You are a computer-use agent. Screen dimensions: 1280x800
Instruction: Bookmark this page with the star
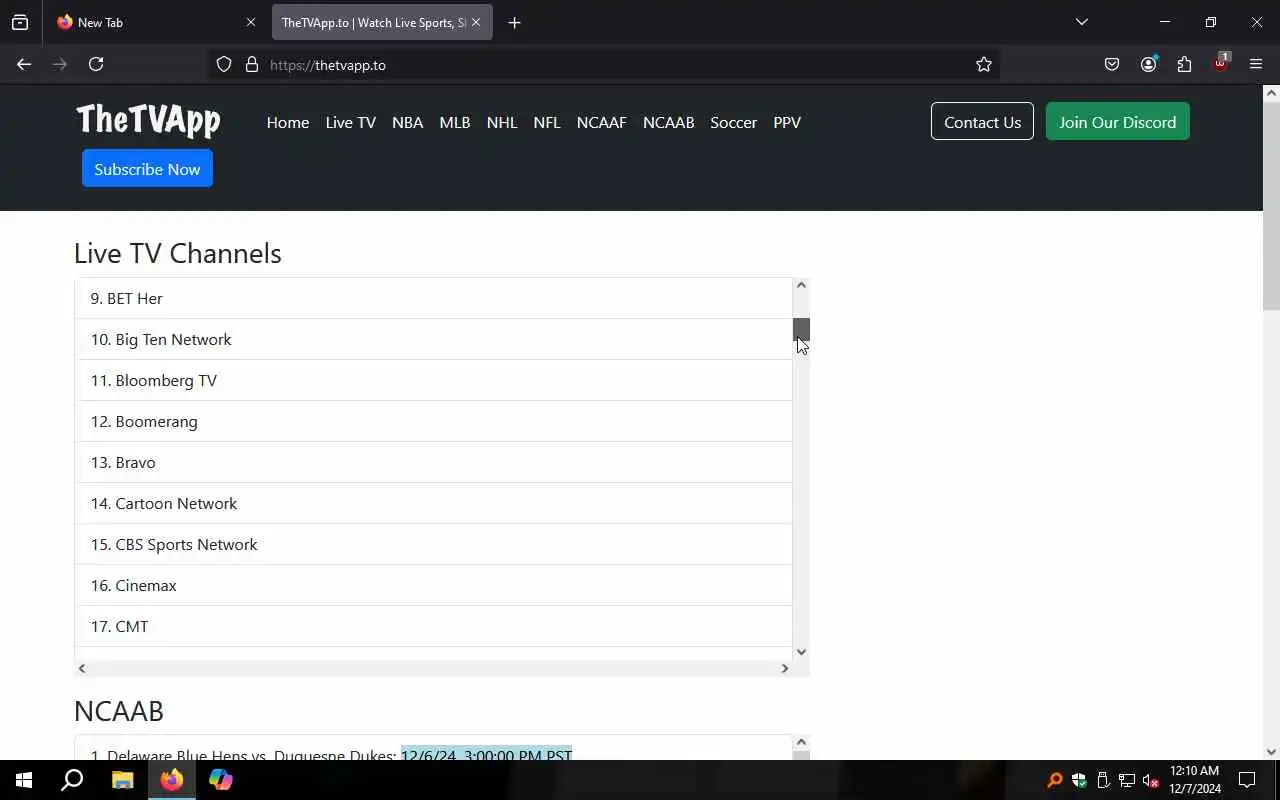tap(984, 64)
